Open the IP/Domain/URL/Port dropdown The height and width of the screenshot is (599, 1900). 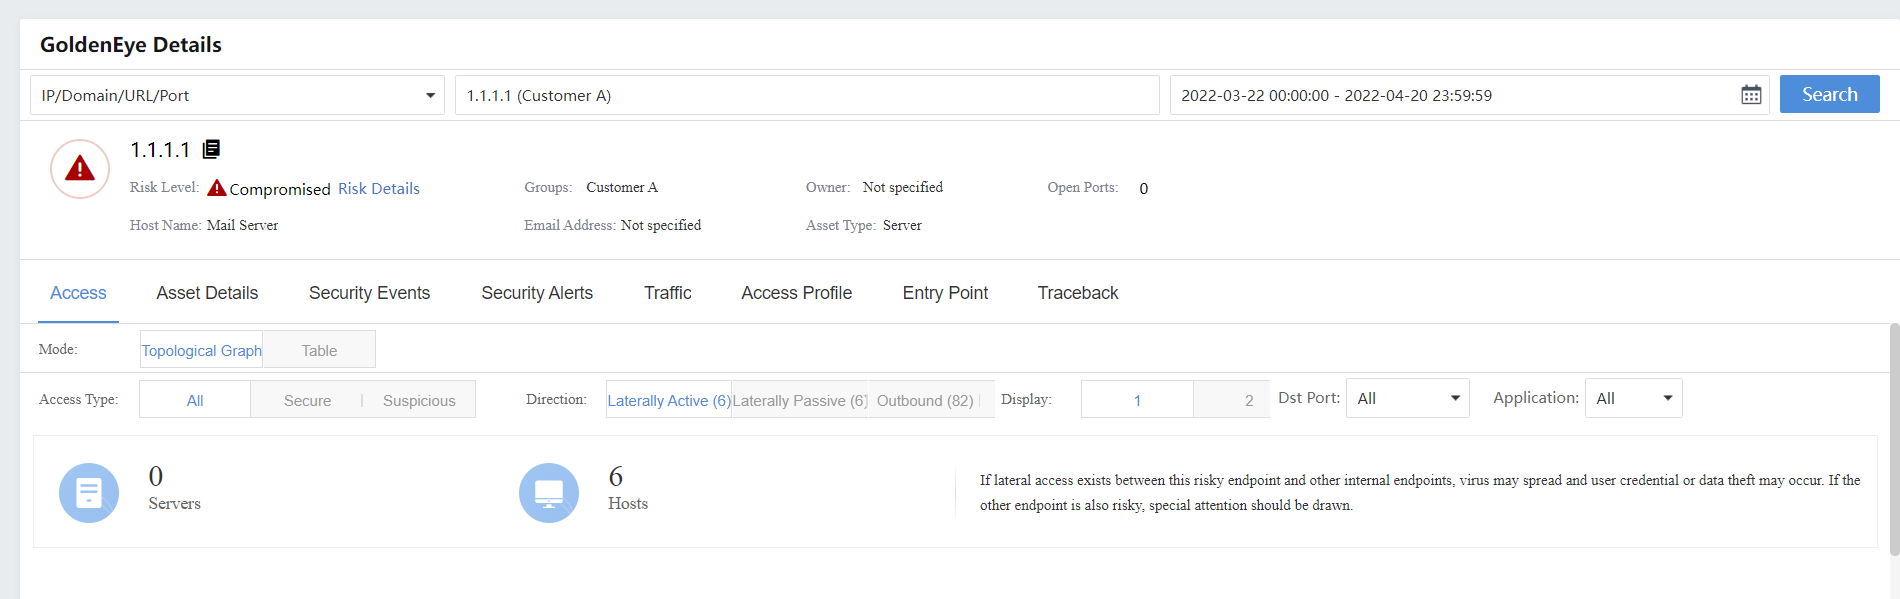237,95
